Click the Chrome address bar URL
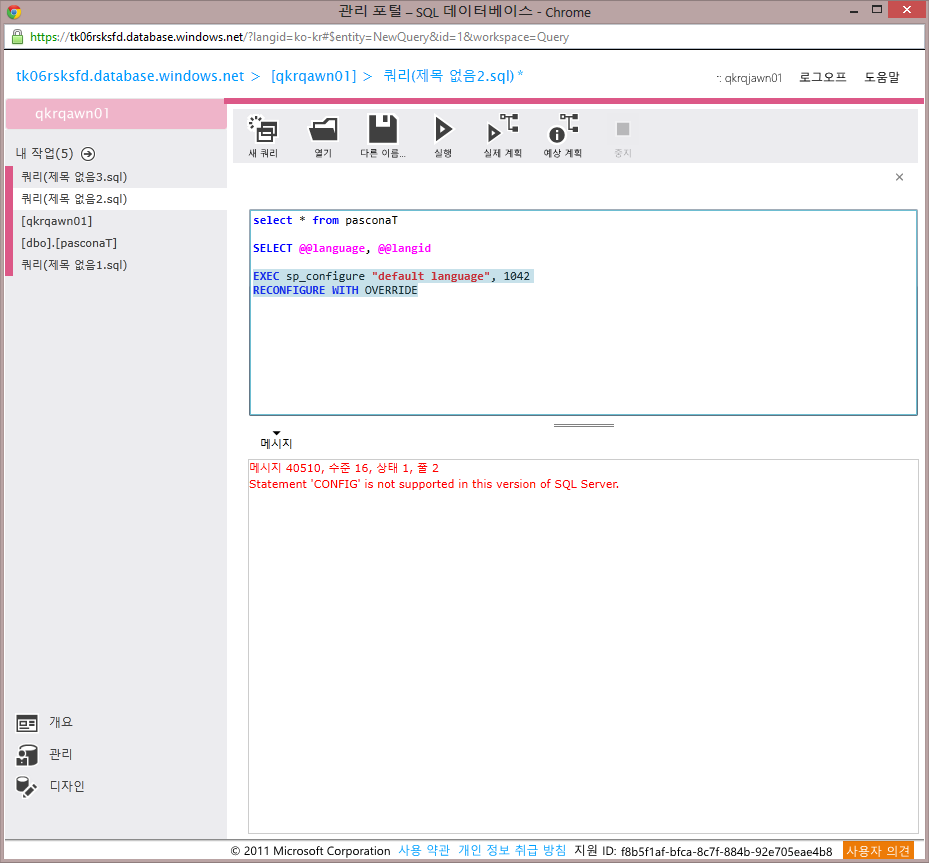This screenshot has height=863, width=929. 299,37
